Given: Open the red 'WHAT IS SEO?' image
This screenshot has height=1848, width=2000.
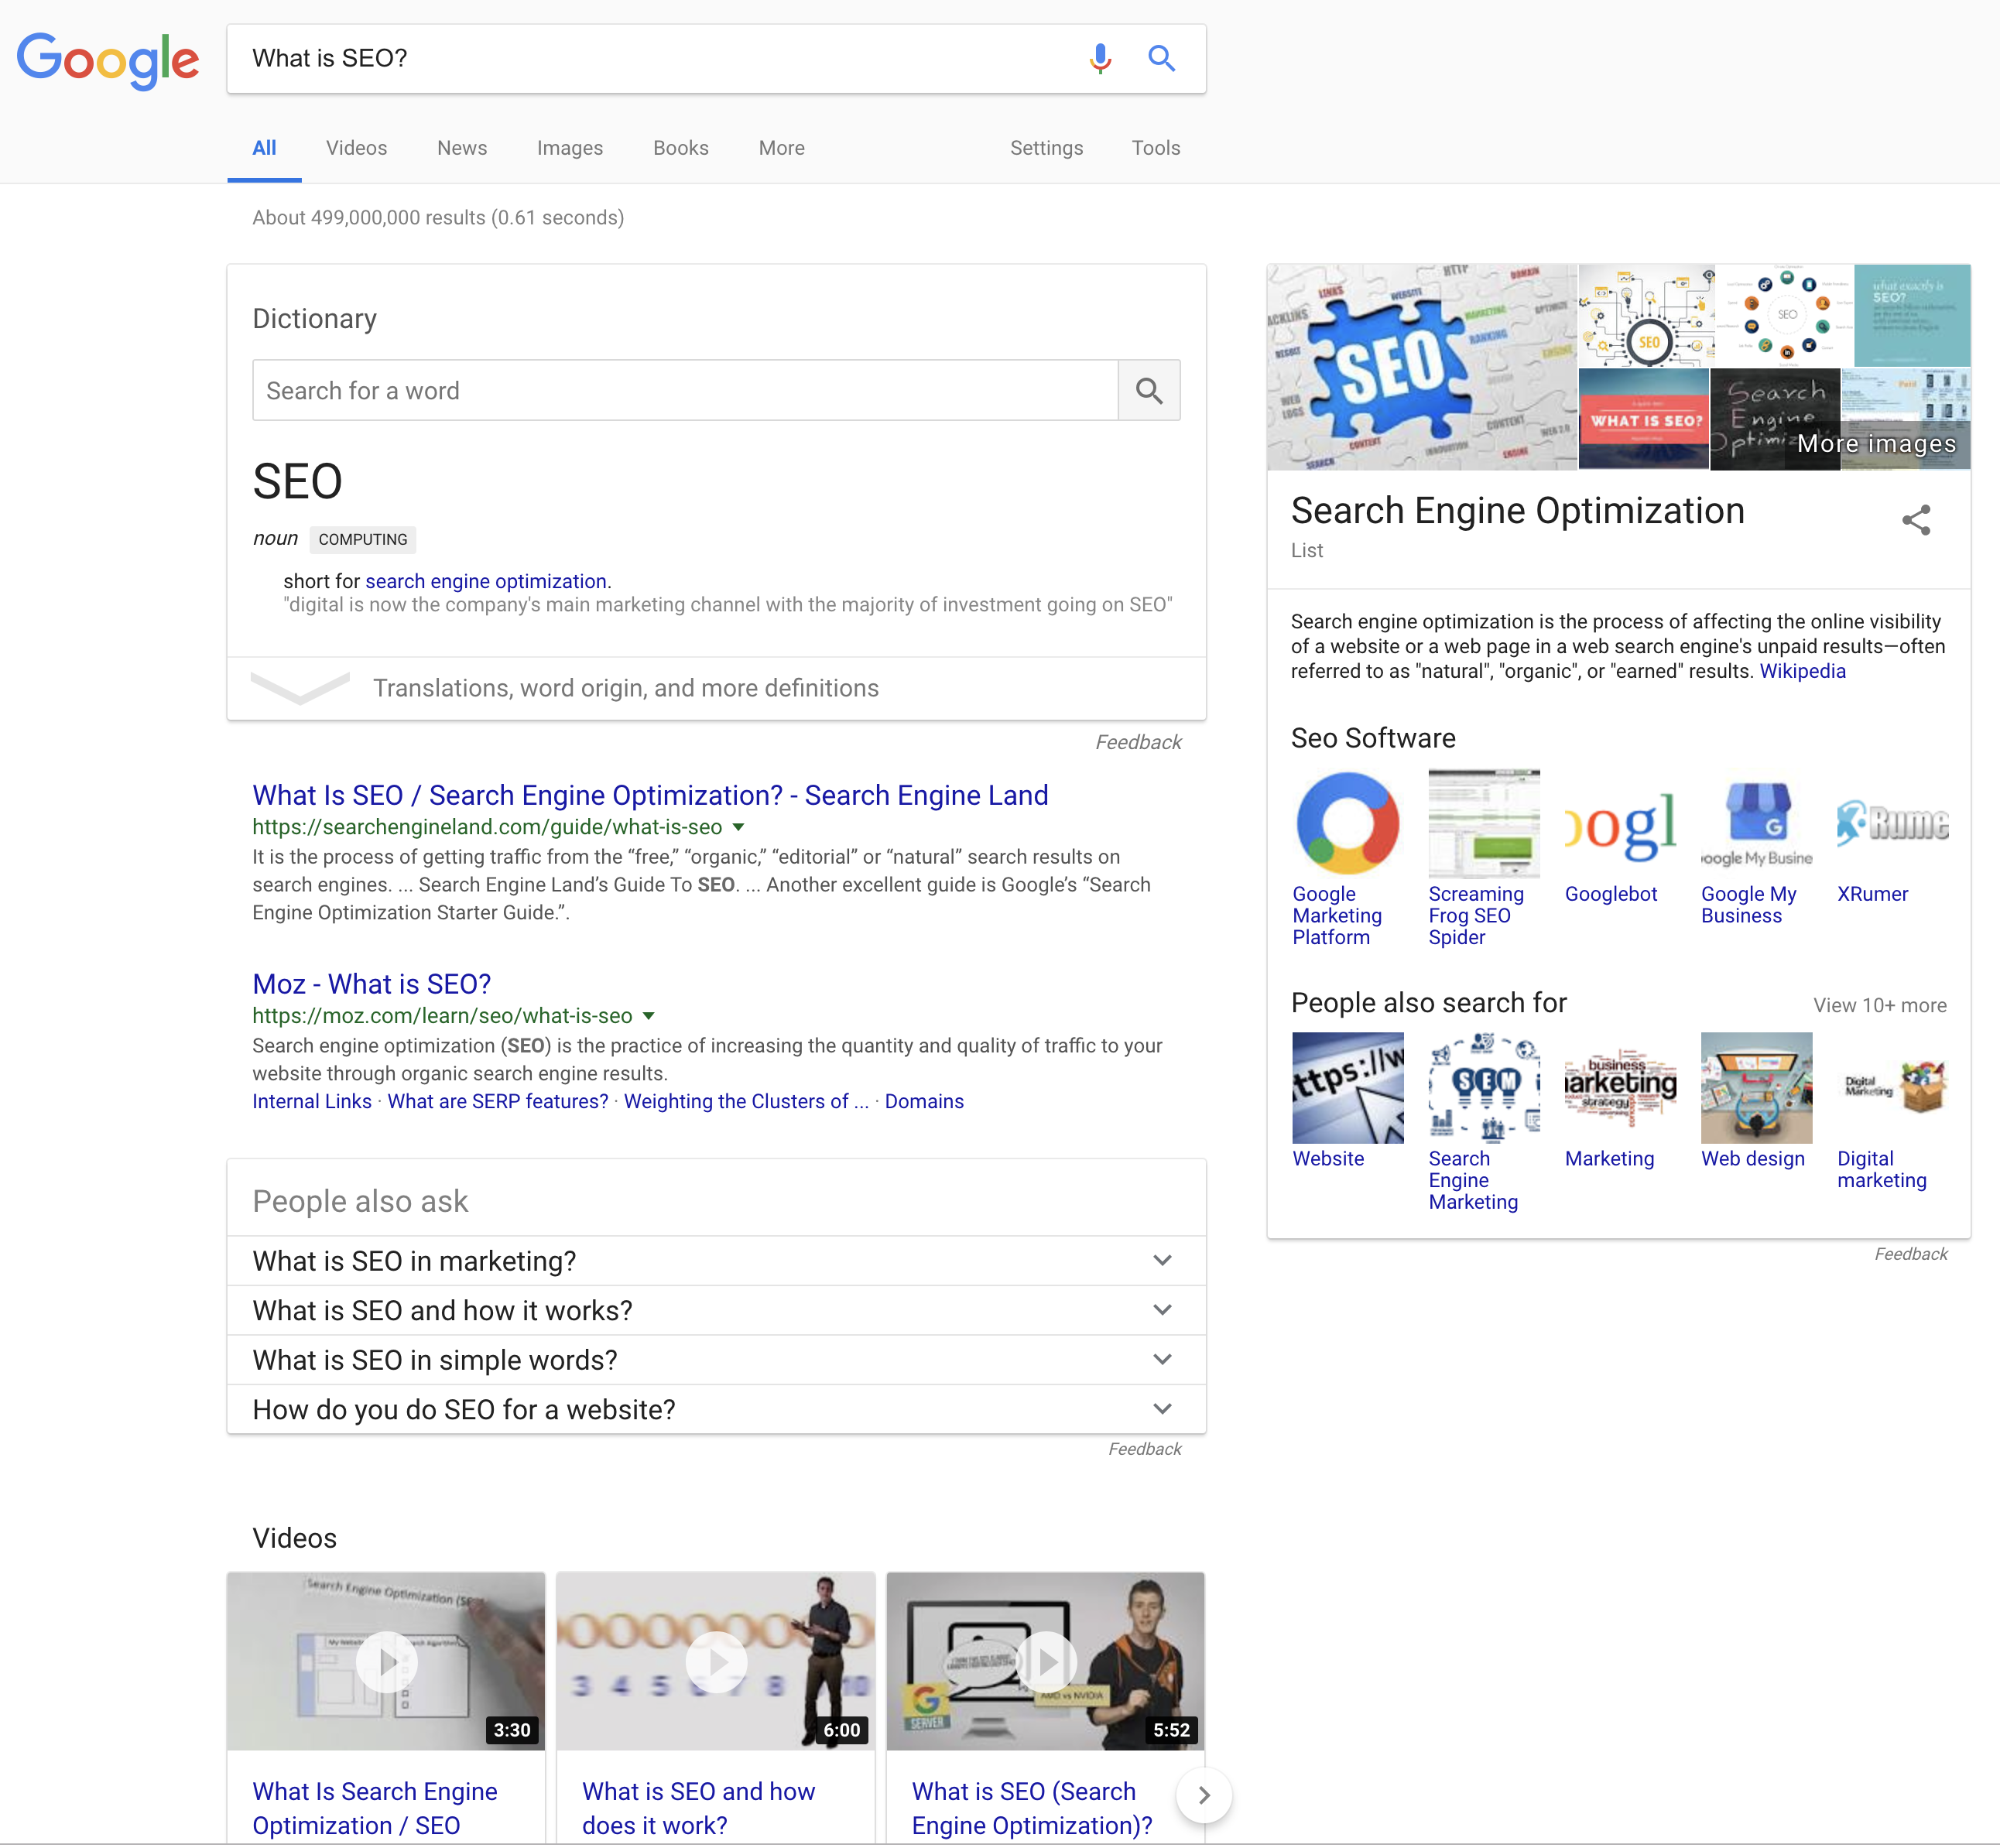Looking at the screenshot, I should point(1643,420).
